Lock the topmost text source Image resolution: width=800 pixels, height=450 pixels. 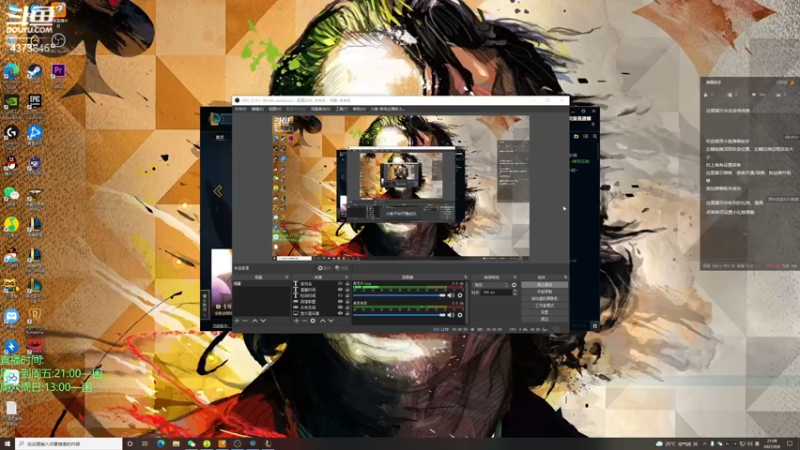click(347, 284)
